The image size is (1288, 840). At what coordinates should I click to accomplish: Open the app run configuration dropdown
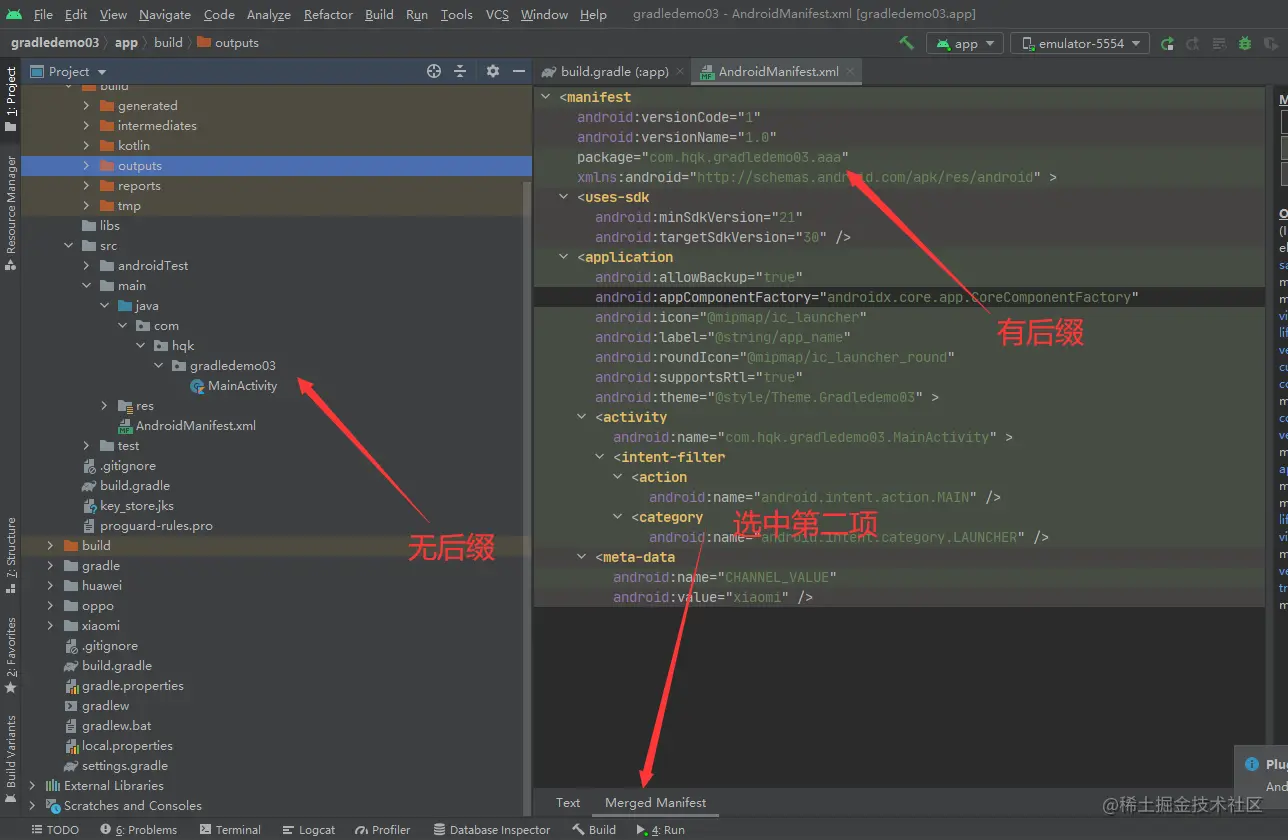pos(965,43)
